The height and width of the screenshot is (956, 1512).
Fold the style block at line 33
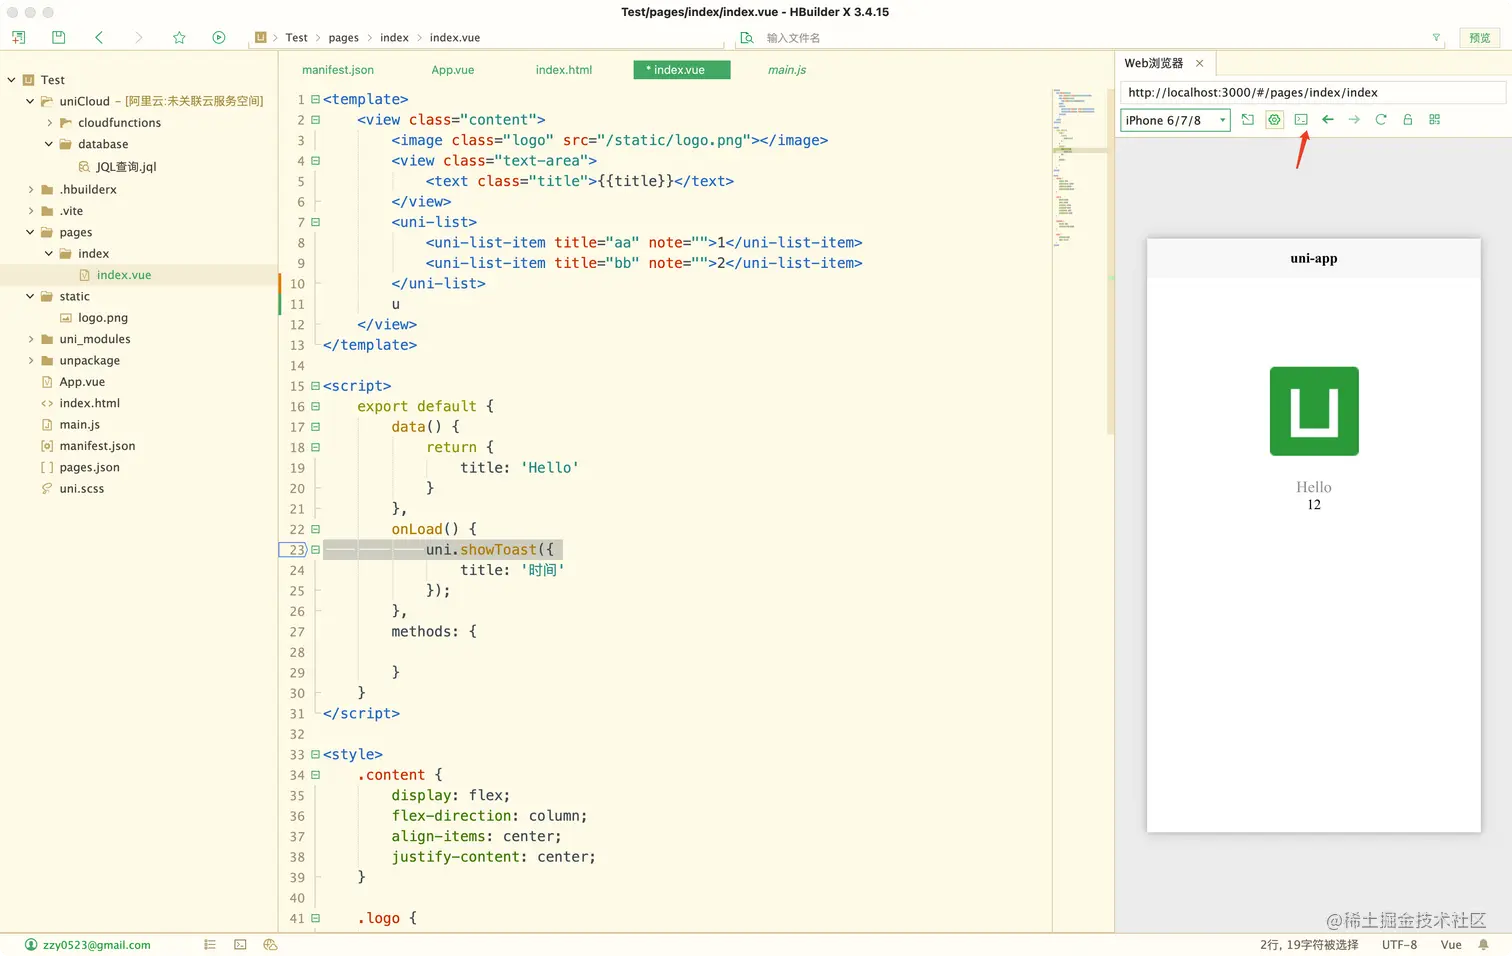[x=315, y=754]
